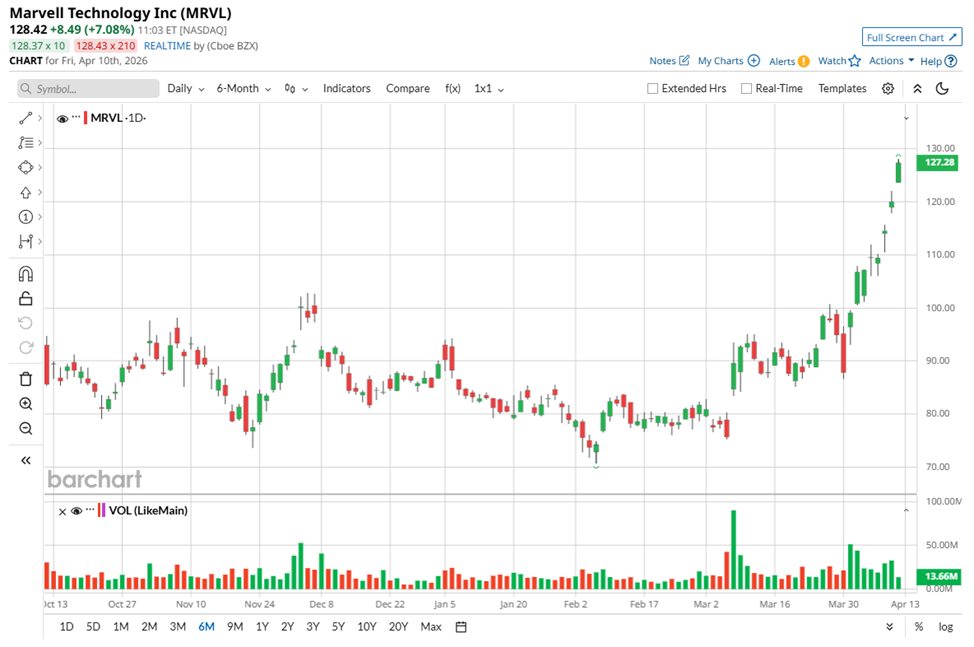Open the Fibonacci/text list tool
This screenshot has height=647, width=974.
(x=25, y=143)
